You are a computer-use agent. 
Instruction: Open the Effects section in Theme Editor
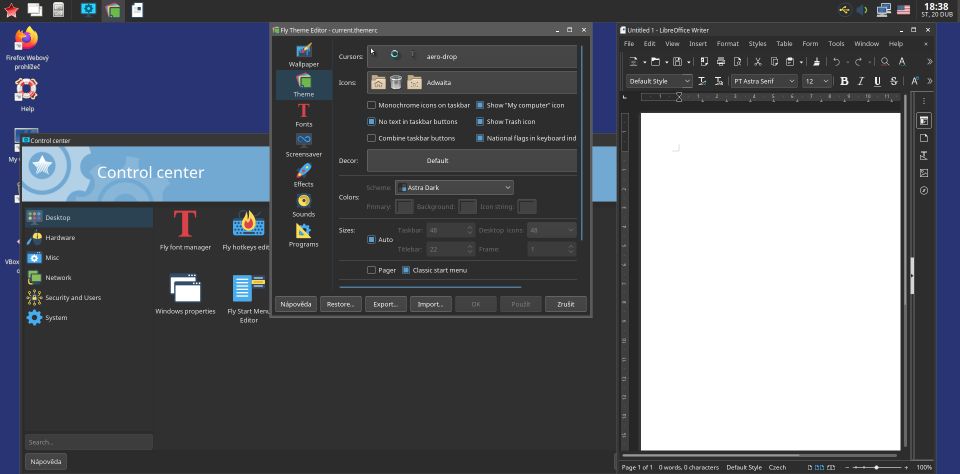(304, 175)
